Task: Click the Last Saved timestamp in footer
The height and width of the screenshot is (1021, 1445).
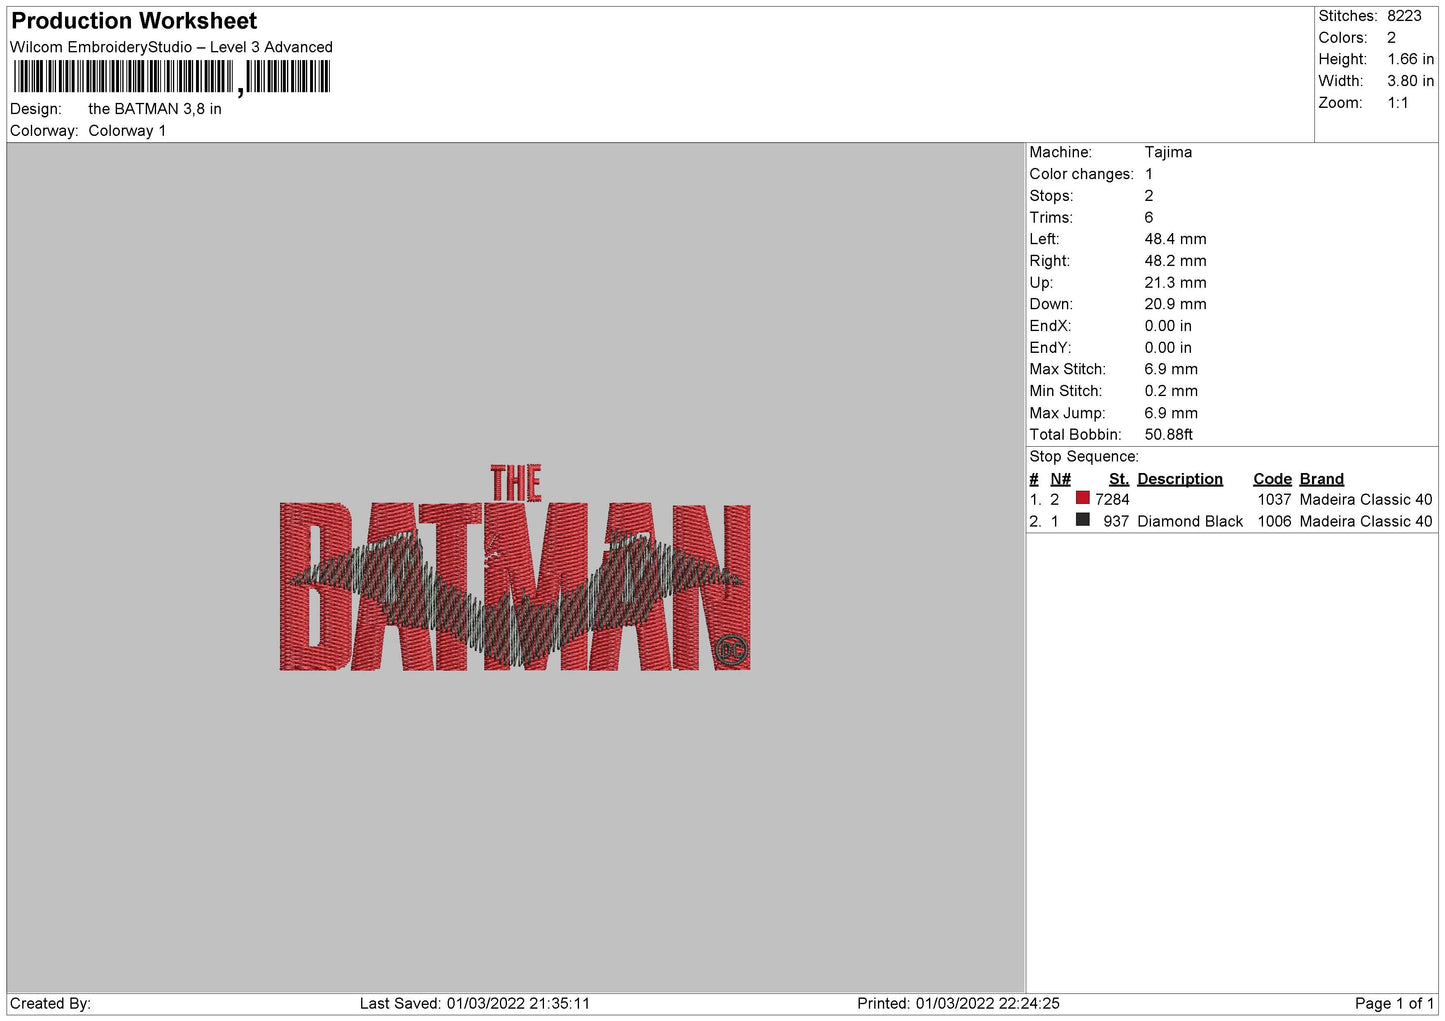Action: pyautogui.click(x=474, y=1003)
